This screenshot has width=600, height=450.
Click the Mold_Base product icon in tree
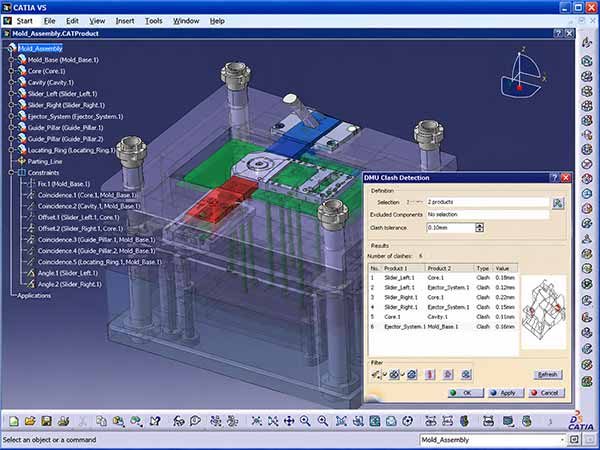[22, 60]
